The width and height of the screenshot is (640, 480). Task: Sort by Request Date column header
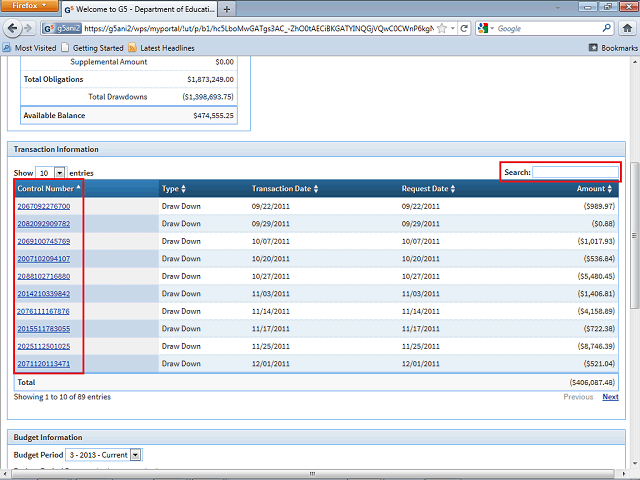click(x=429, y=189)
